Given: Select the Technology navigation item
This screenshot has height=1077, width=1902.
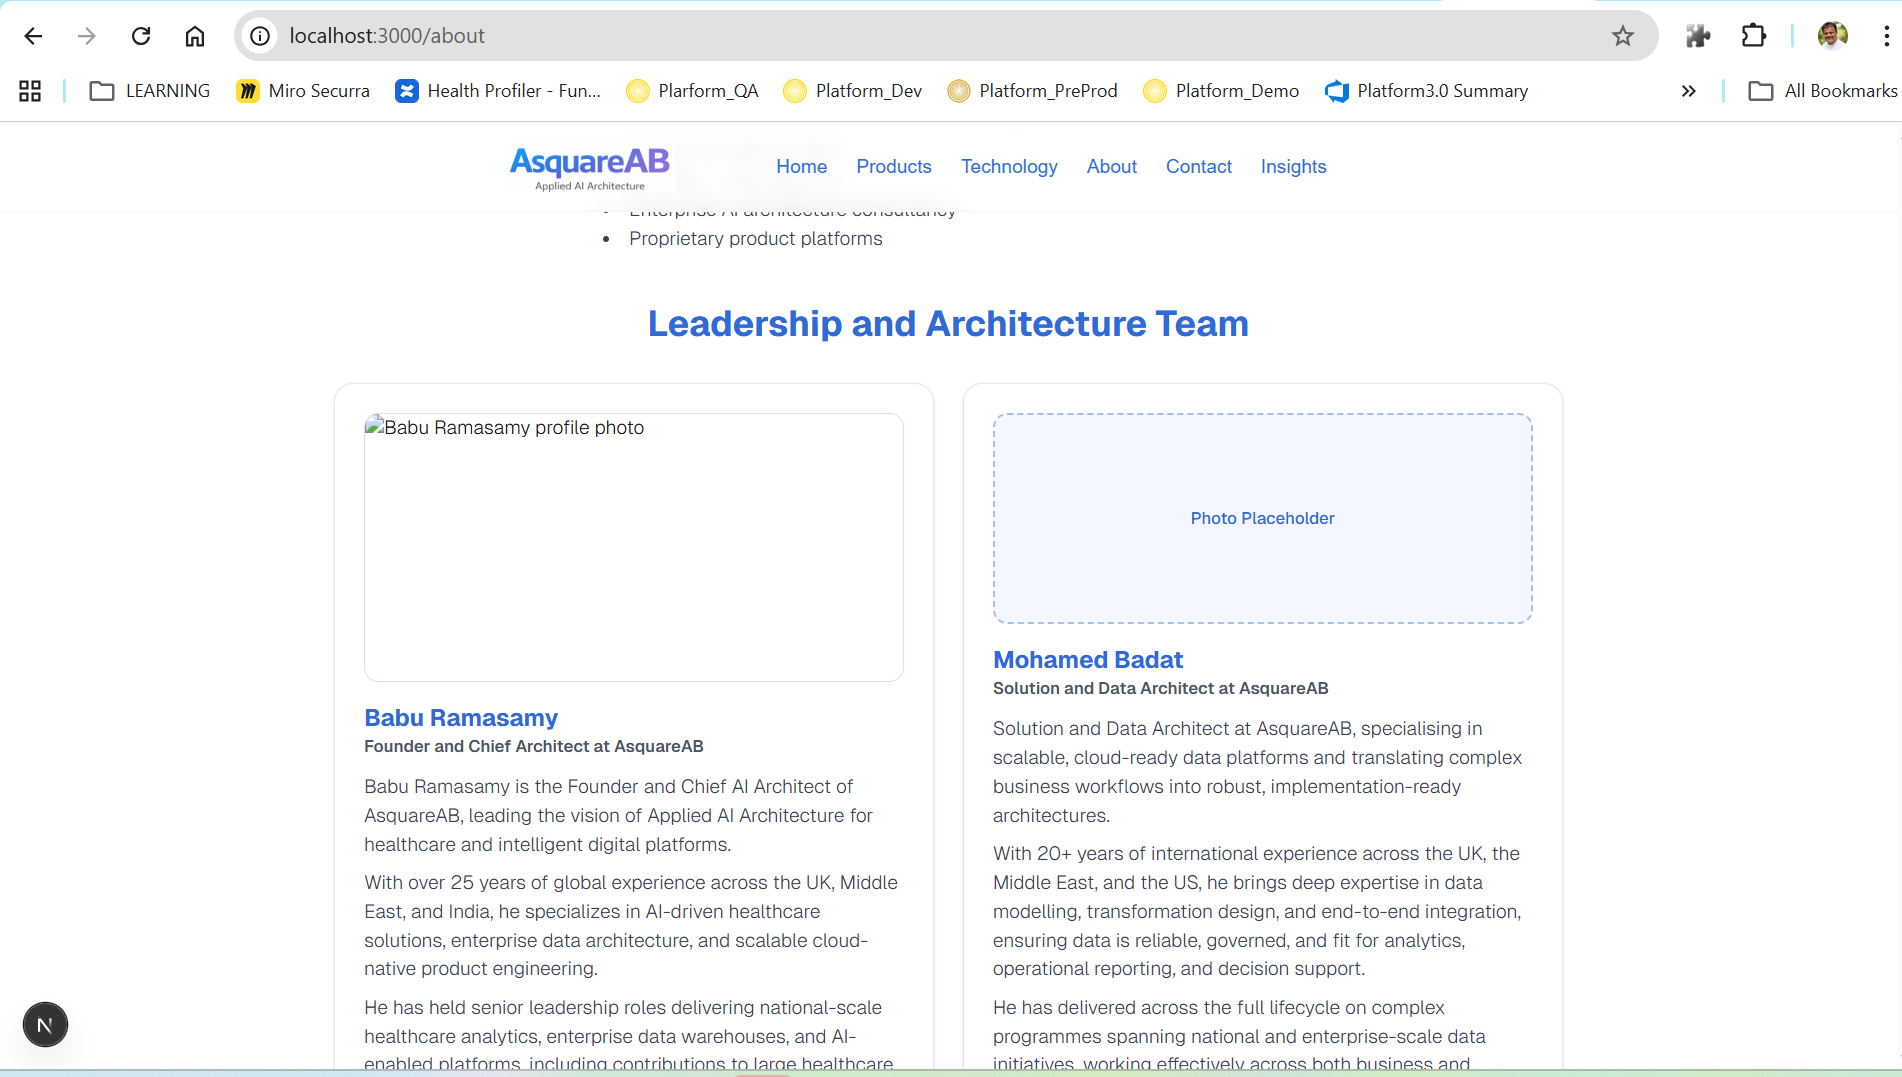Looking at the screenshot, I should (1009, 166).
